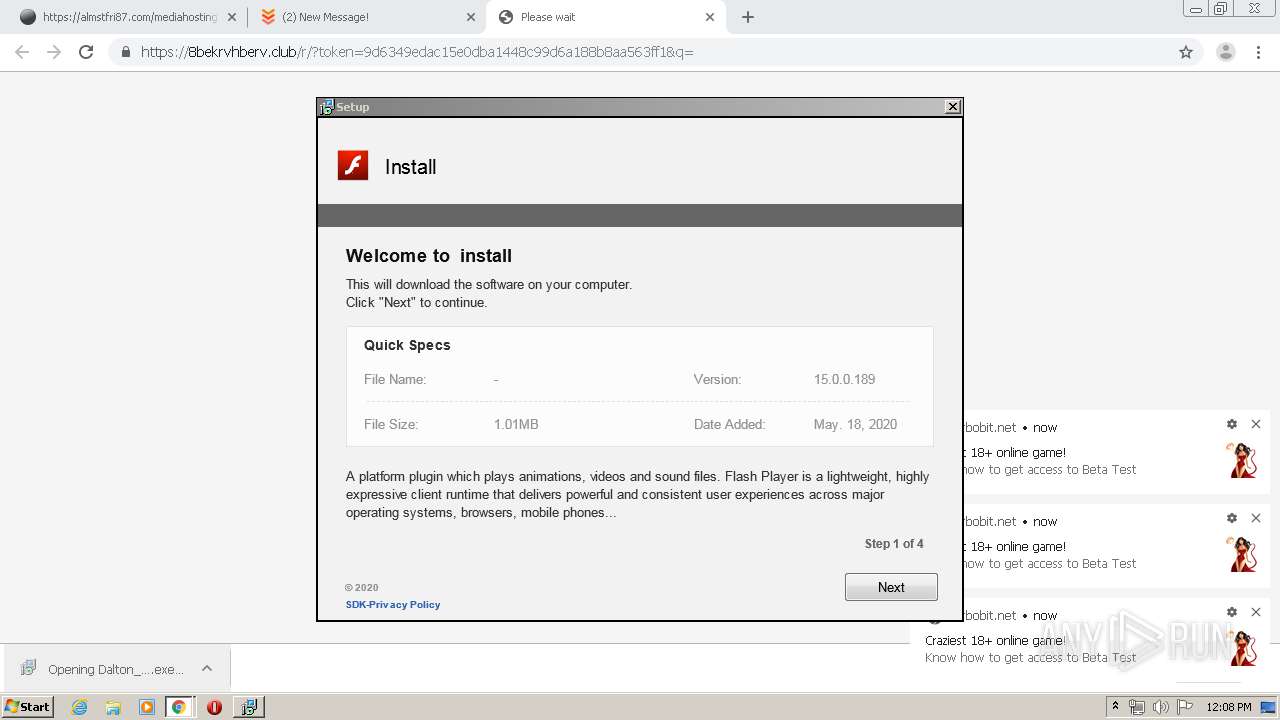1280x720 pixels.
Task: Close the "Please wait" tab
Action: coord(710,17)
